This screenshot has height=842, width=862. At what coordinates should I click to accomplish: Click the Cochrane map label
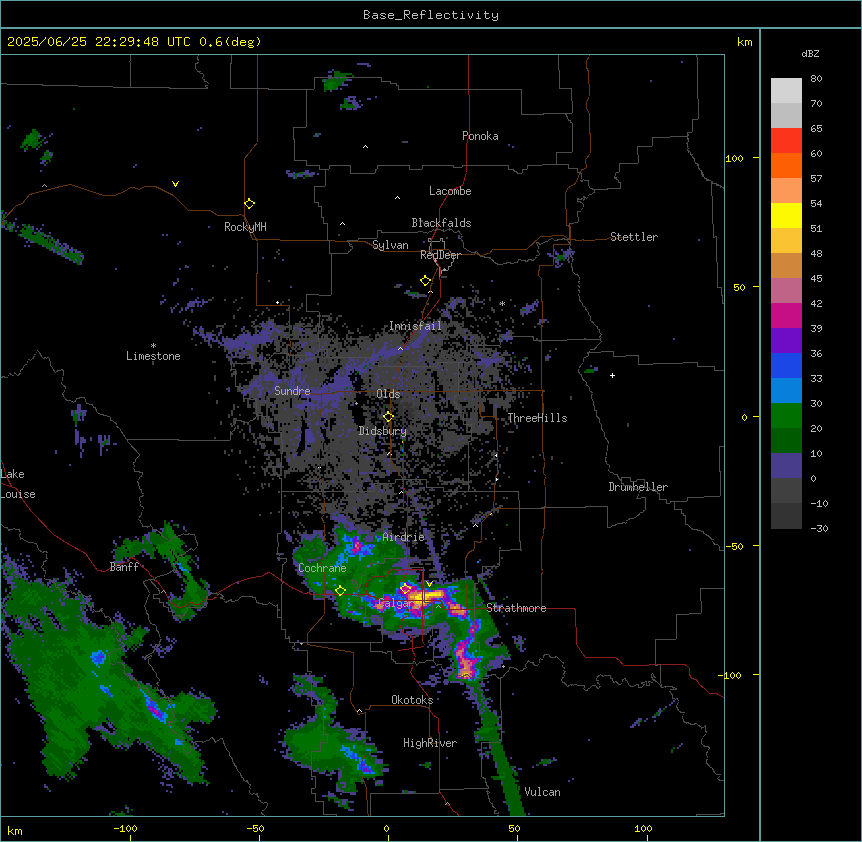click(322, 568)
